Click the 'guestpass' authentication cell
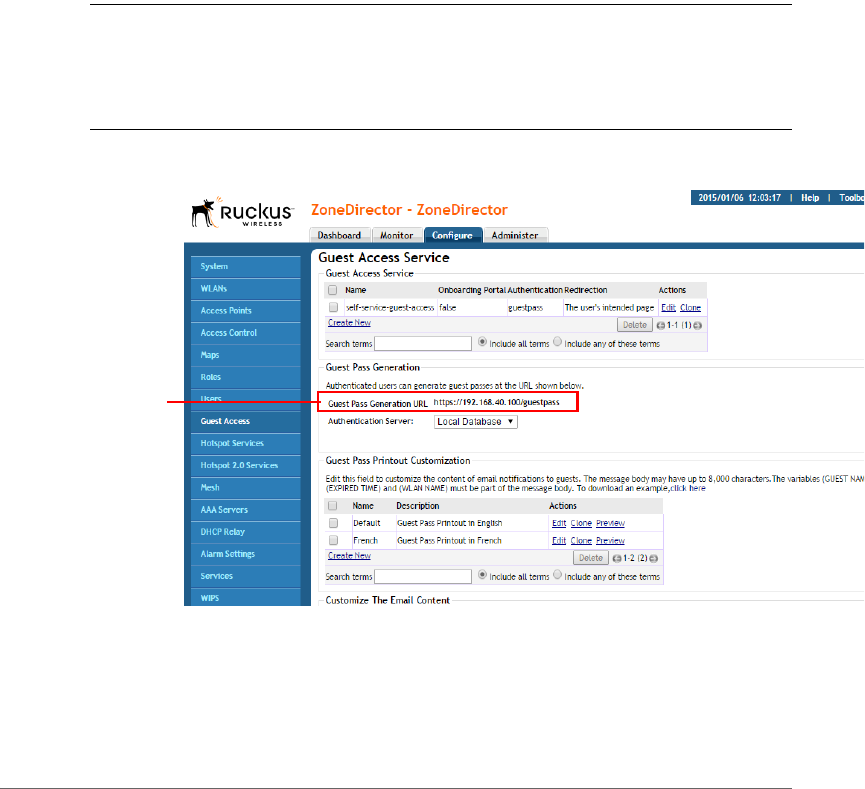Image resolution: width=865 pixels, height=789 pixels. point(525,308)
